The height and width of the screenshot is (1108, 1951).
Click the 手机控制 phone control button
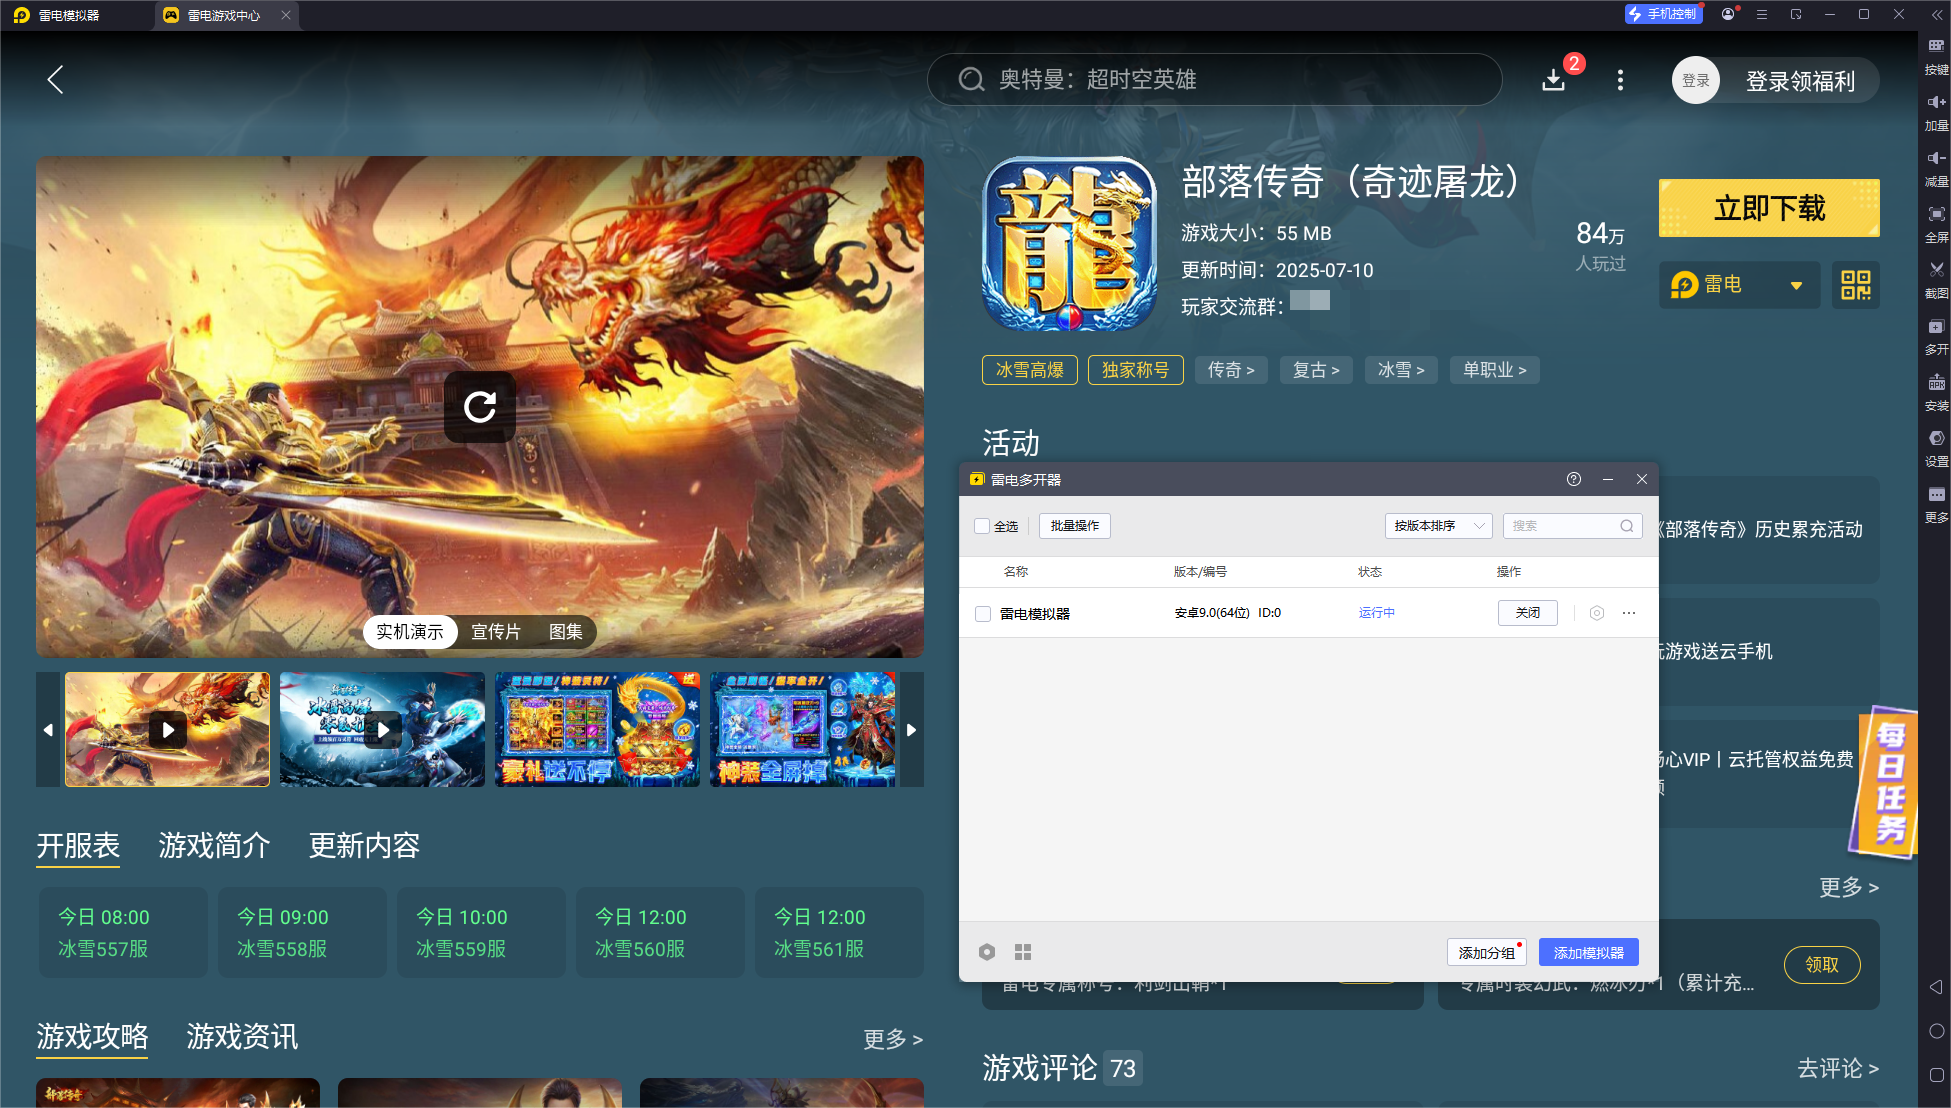[x=1663, y=14]
